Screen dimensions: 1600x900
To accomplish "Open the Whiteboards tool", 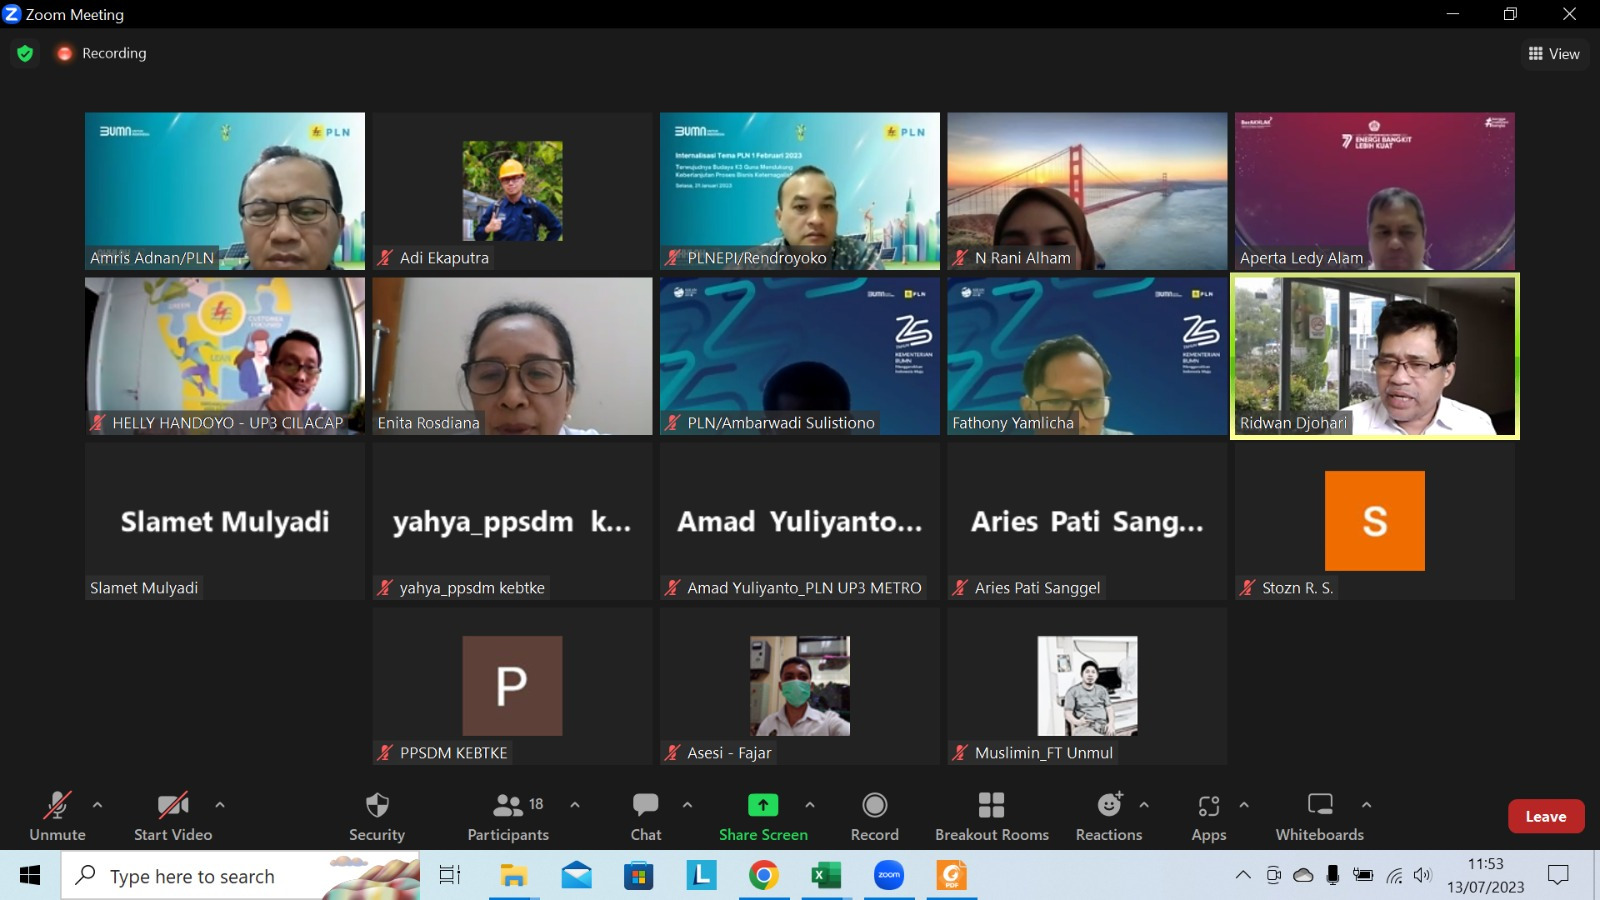I will (x=1319, y=815).
